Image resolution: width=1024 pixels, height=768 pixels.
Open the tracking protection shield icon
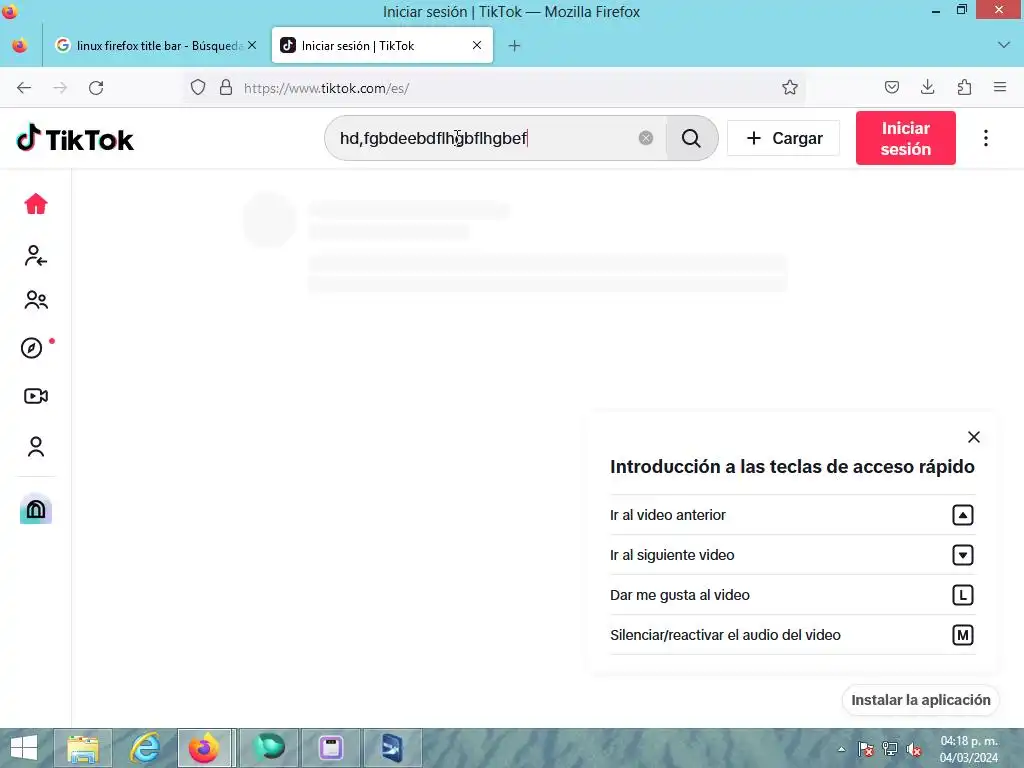[x=198, y=88]
